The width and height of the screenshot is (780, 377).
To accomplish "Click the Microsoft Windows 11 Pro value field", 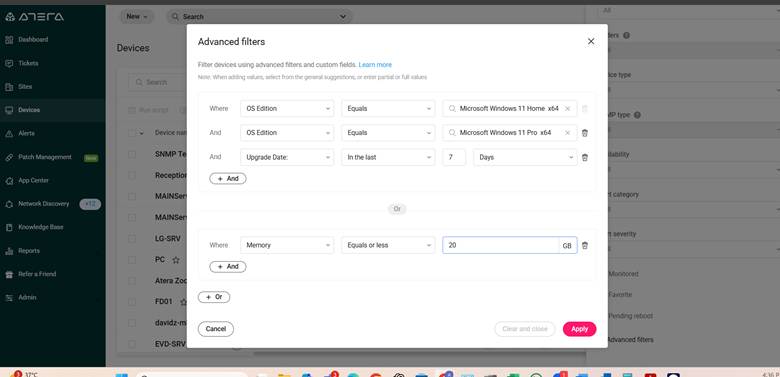I will click(510, 133).
